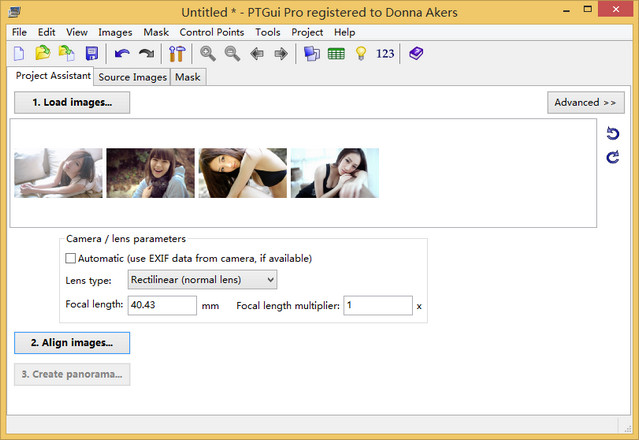The image size is (639, 440).
Task: Click the left arrow toolbar icon
Action: point(257,53)
